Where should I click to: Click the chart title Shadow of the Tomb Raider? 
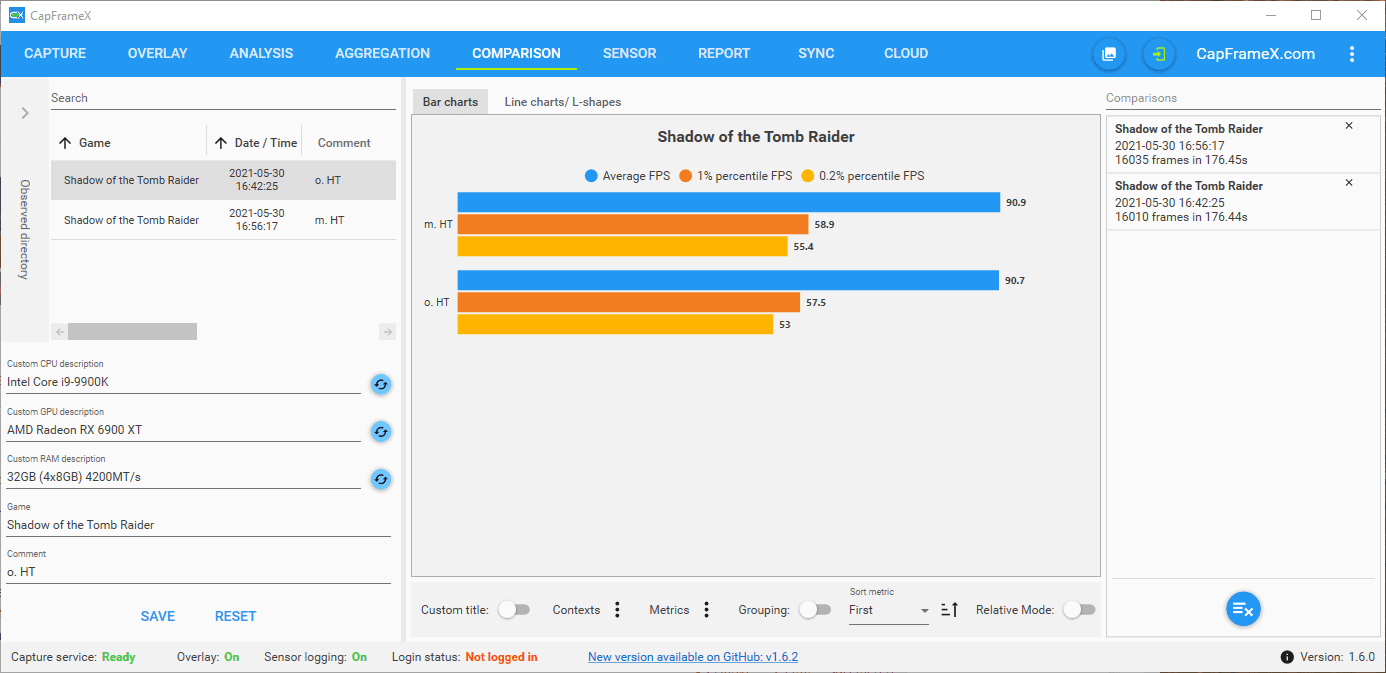click(756, 137)
